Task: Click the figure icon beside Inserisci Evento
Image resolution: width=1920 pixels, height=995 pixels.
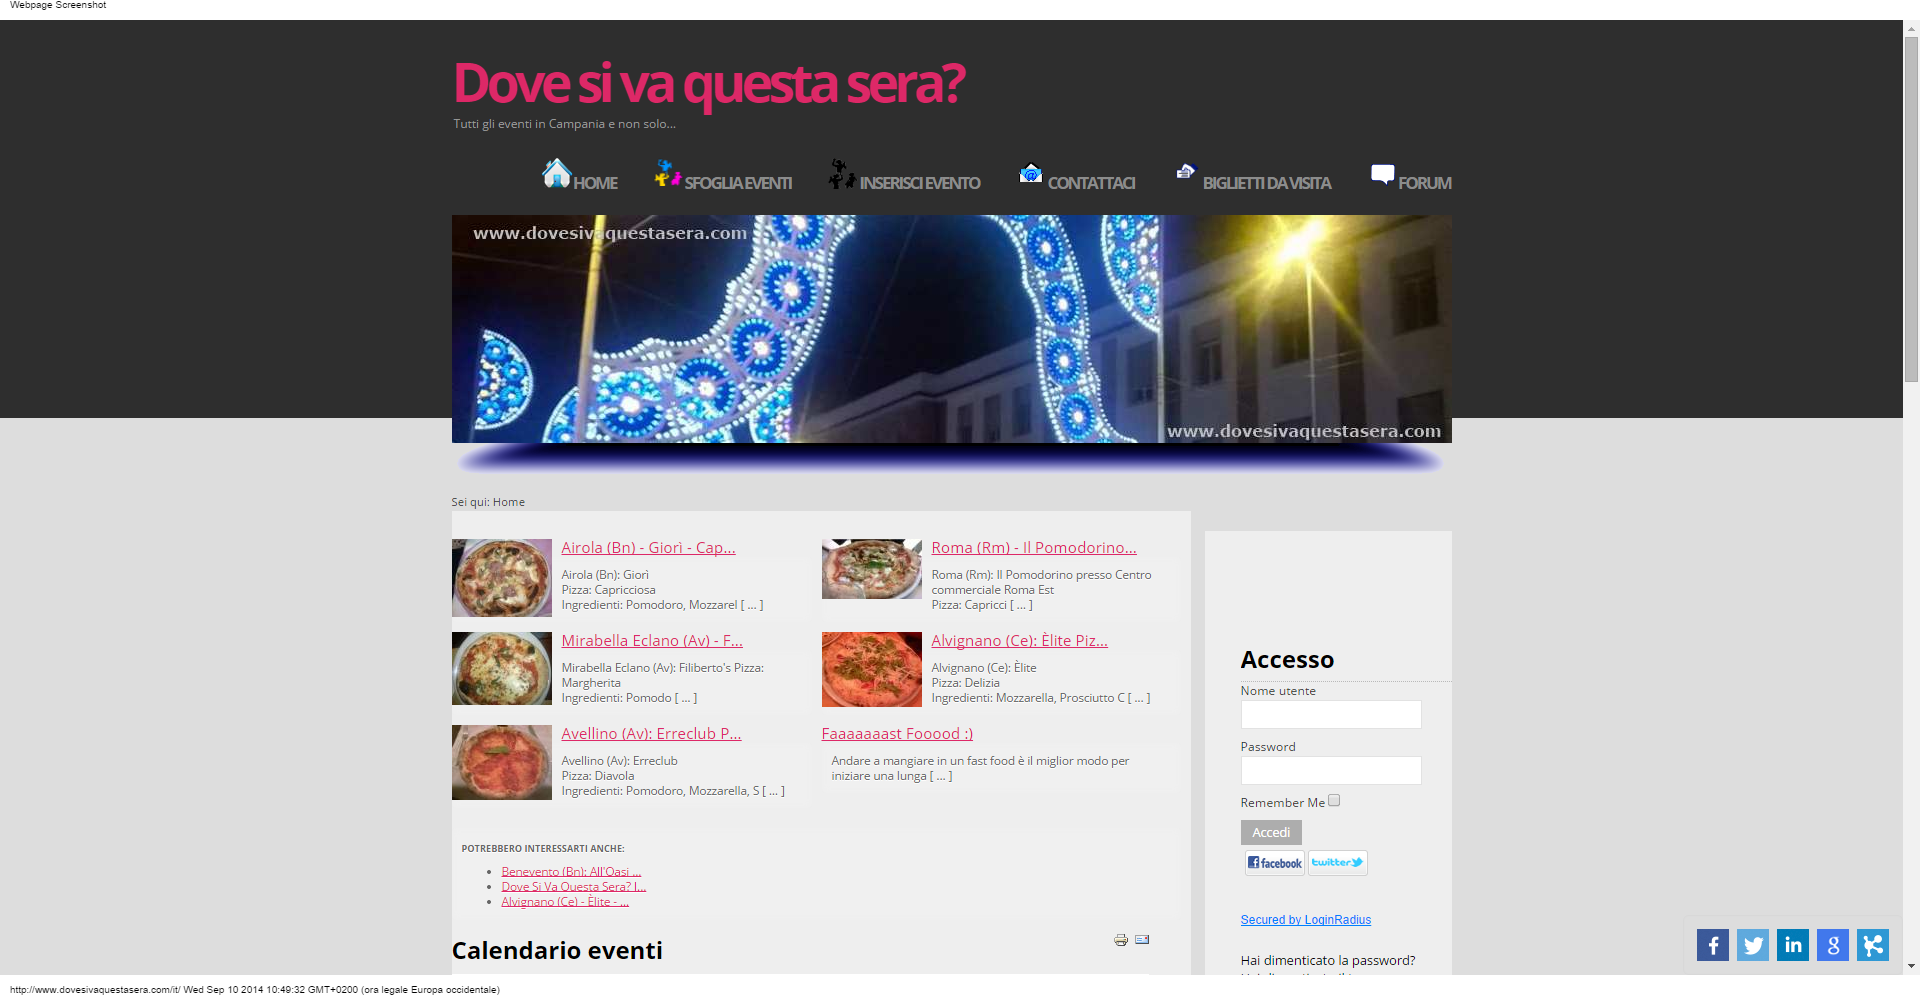Action: pos(842,174)
